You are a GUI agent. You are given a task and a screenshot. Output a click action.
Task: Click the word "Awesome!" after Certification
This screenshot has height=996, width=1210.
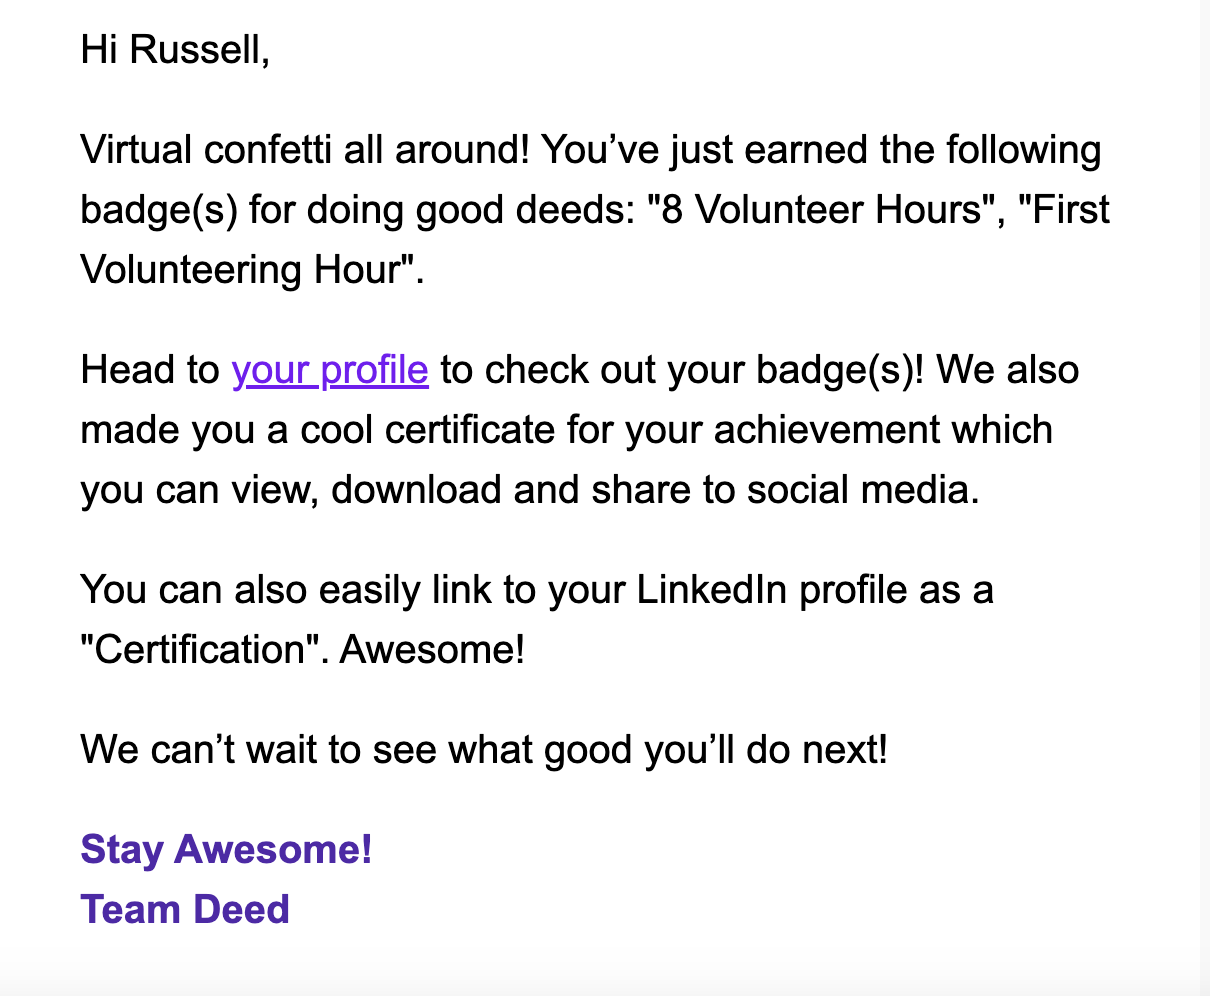tap(432, 650)
